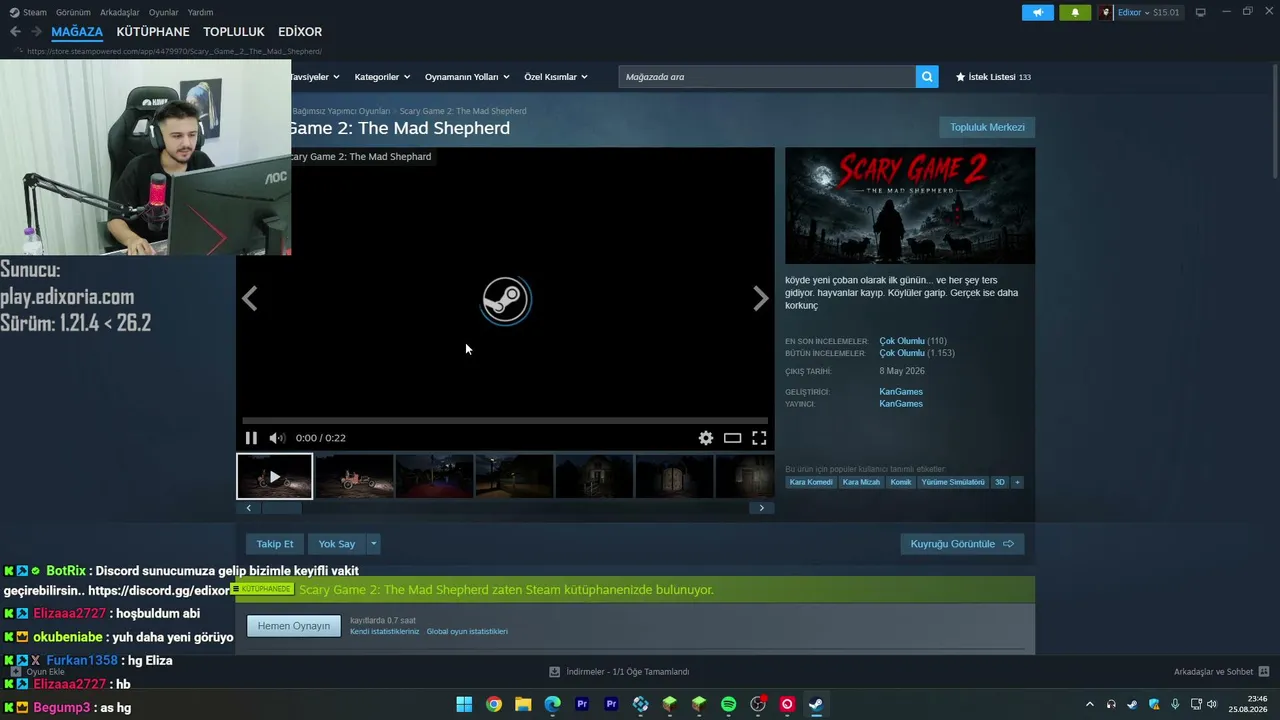Open the Edixor account dropdown
The height and width of the screenshot is (720, 1280).
point(1149,13)
